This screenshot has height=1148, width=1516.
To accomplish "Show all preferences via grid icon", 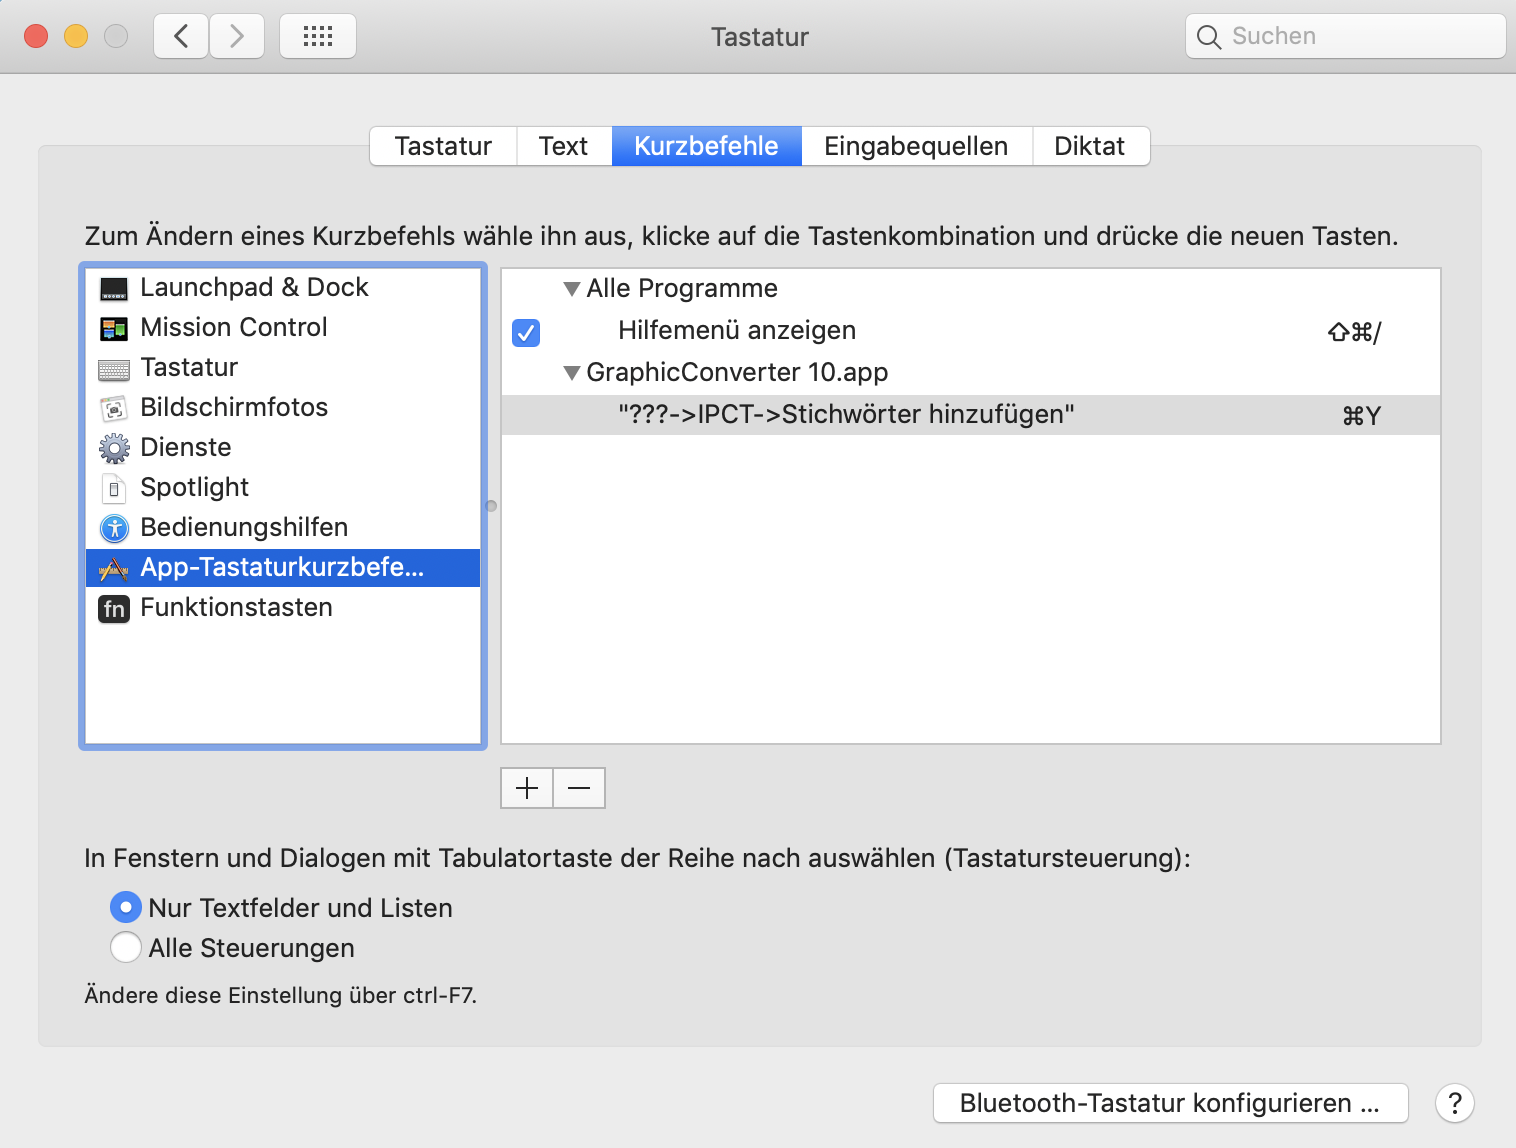I will pyautogui.click(x=318, y=37).
